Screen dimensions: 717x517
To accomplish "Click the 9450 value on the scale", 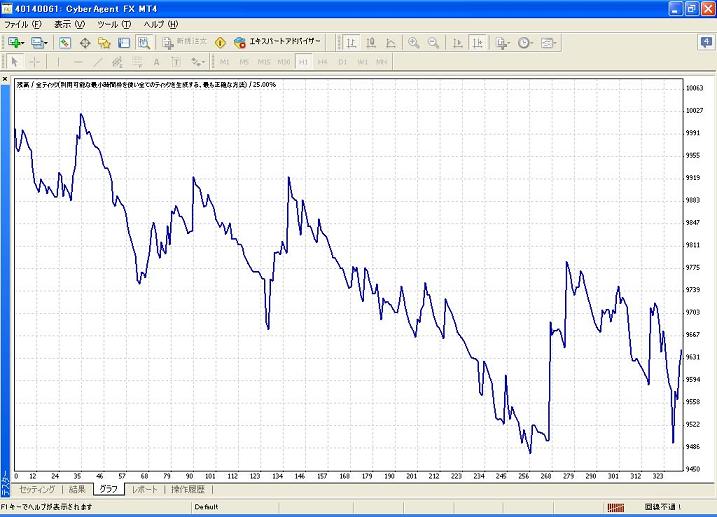I will (x=694, y=469).
